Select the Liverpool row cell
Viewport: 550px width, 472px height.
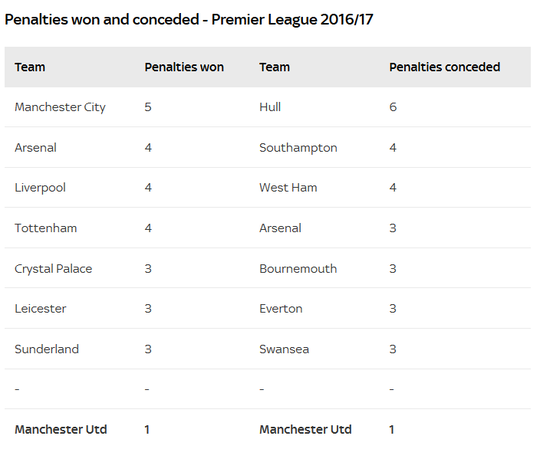click(x=40, y=188)
